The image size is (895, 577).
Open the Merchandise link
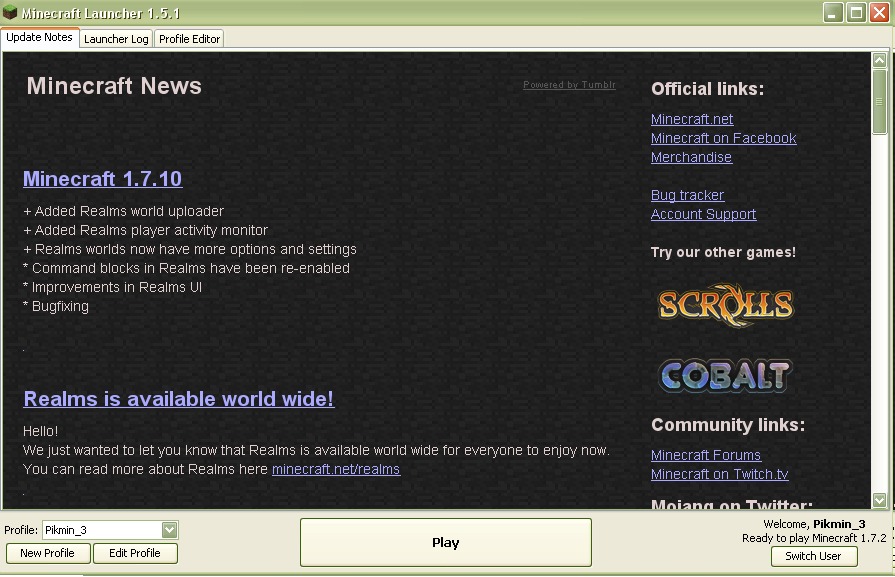pyautogui.click(x=691, y=157)
